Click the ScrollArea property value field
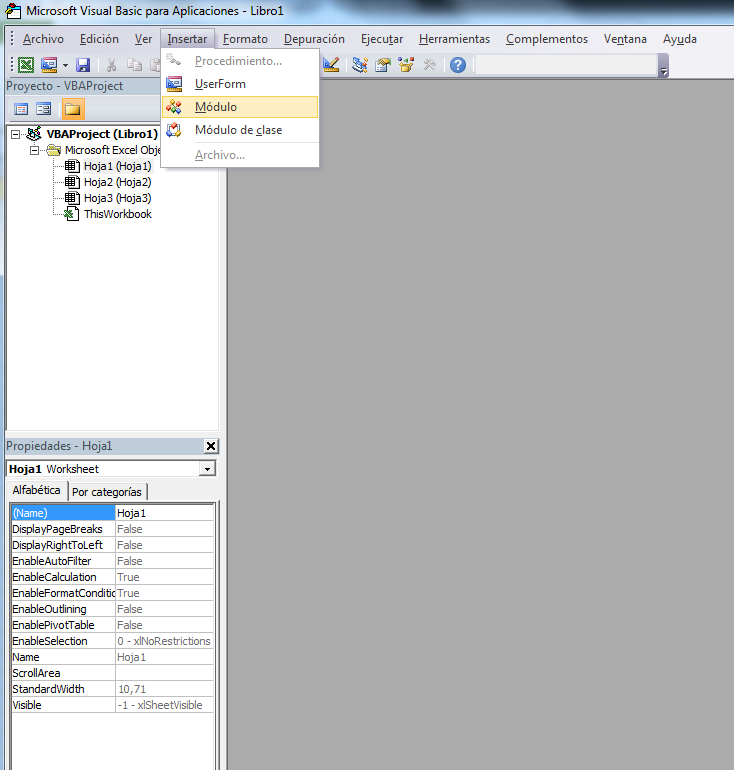This screenshot has width=734, height=770. [x=164, y=673]
